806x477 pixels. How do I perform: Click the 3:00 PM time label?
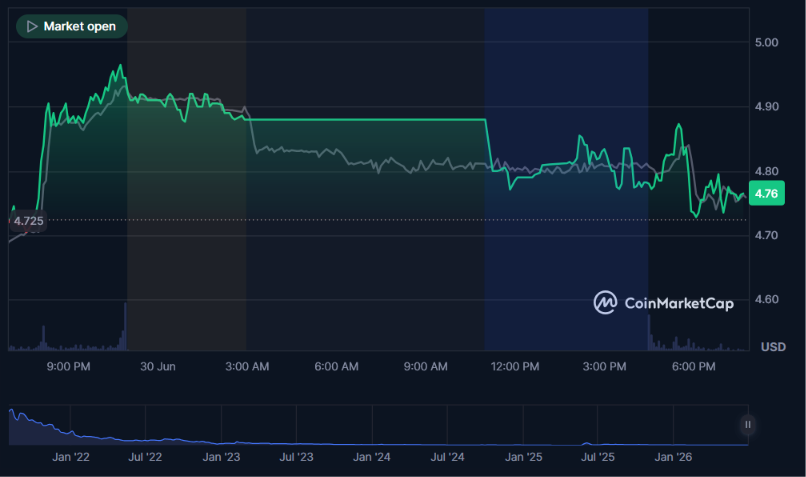coord(604,366)
